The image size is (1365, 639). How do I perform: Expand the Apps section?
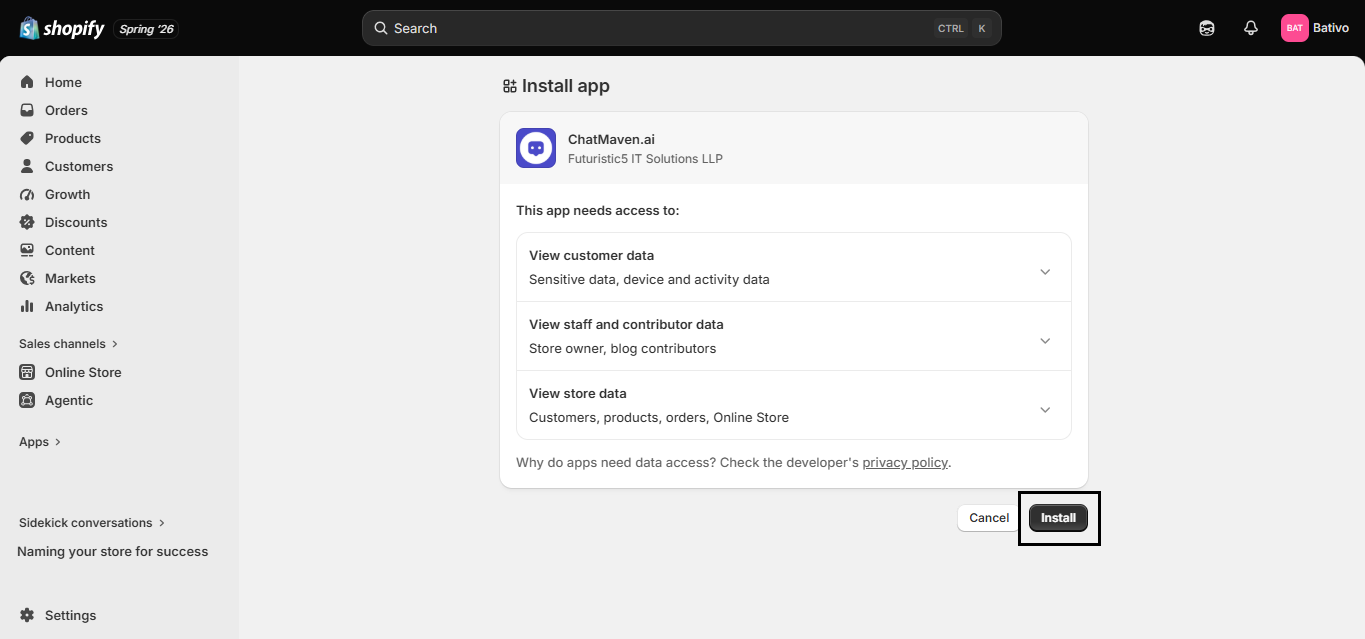[x=40, y=441]
